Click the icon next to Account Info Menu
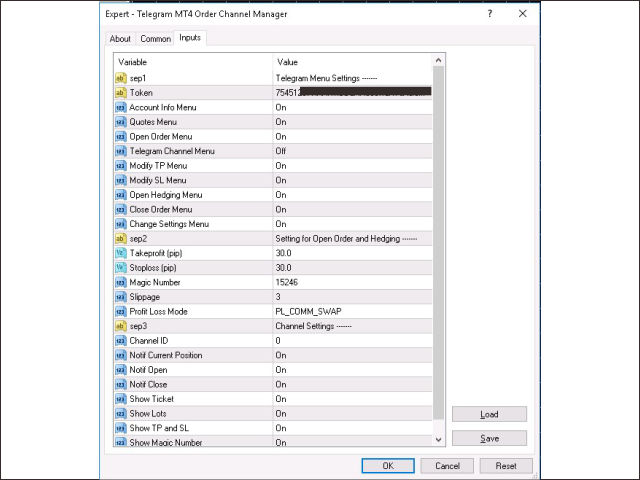The image size is (640, 480). pos(120,107)
